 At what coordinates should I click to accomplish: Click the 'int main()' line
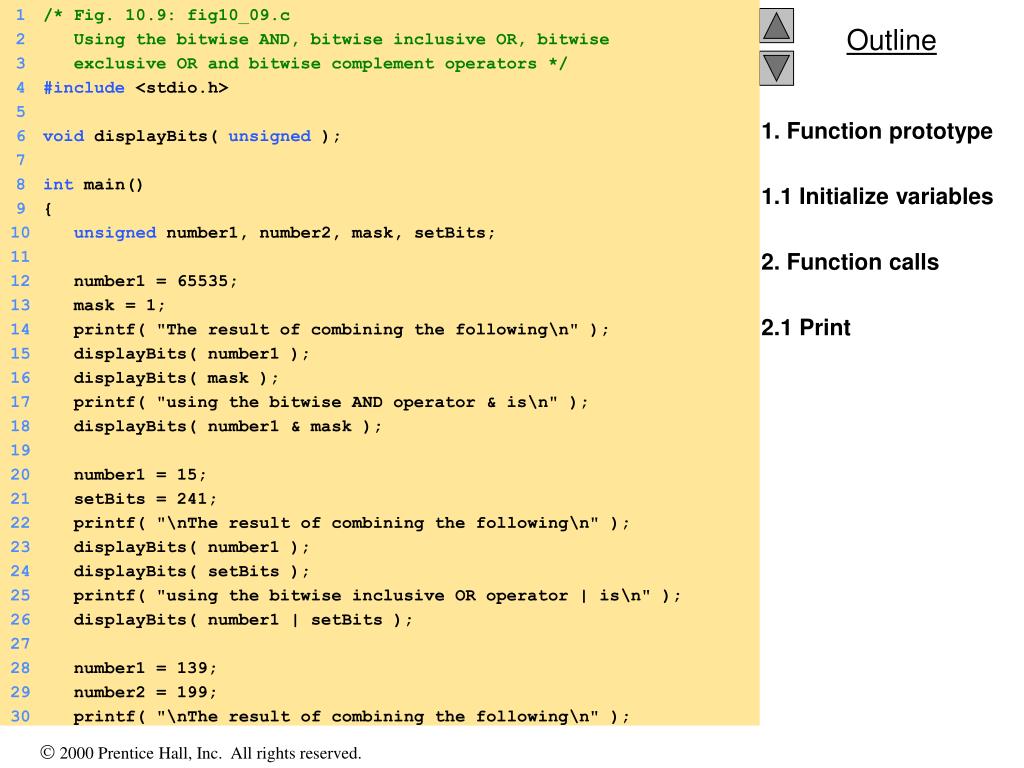pyautogui.click(x=93, y=184)
